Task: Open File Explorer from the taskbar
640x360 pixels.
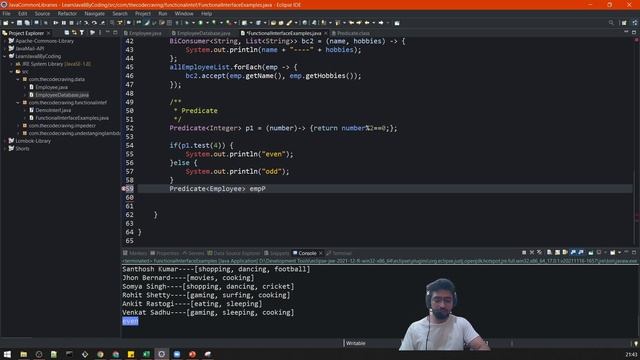Action: click(x=23, y=354)
